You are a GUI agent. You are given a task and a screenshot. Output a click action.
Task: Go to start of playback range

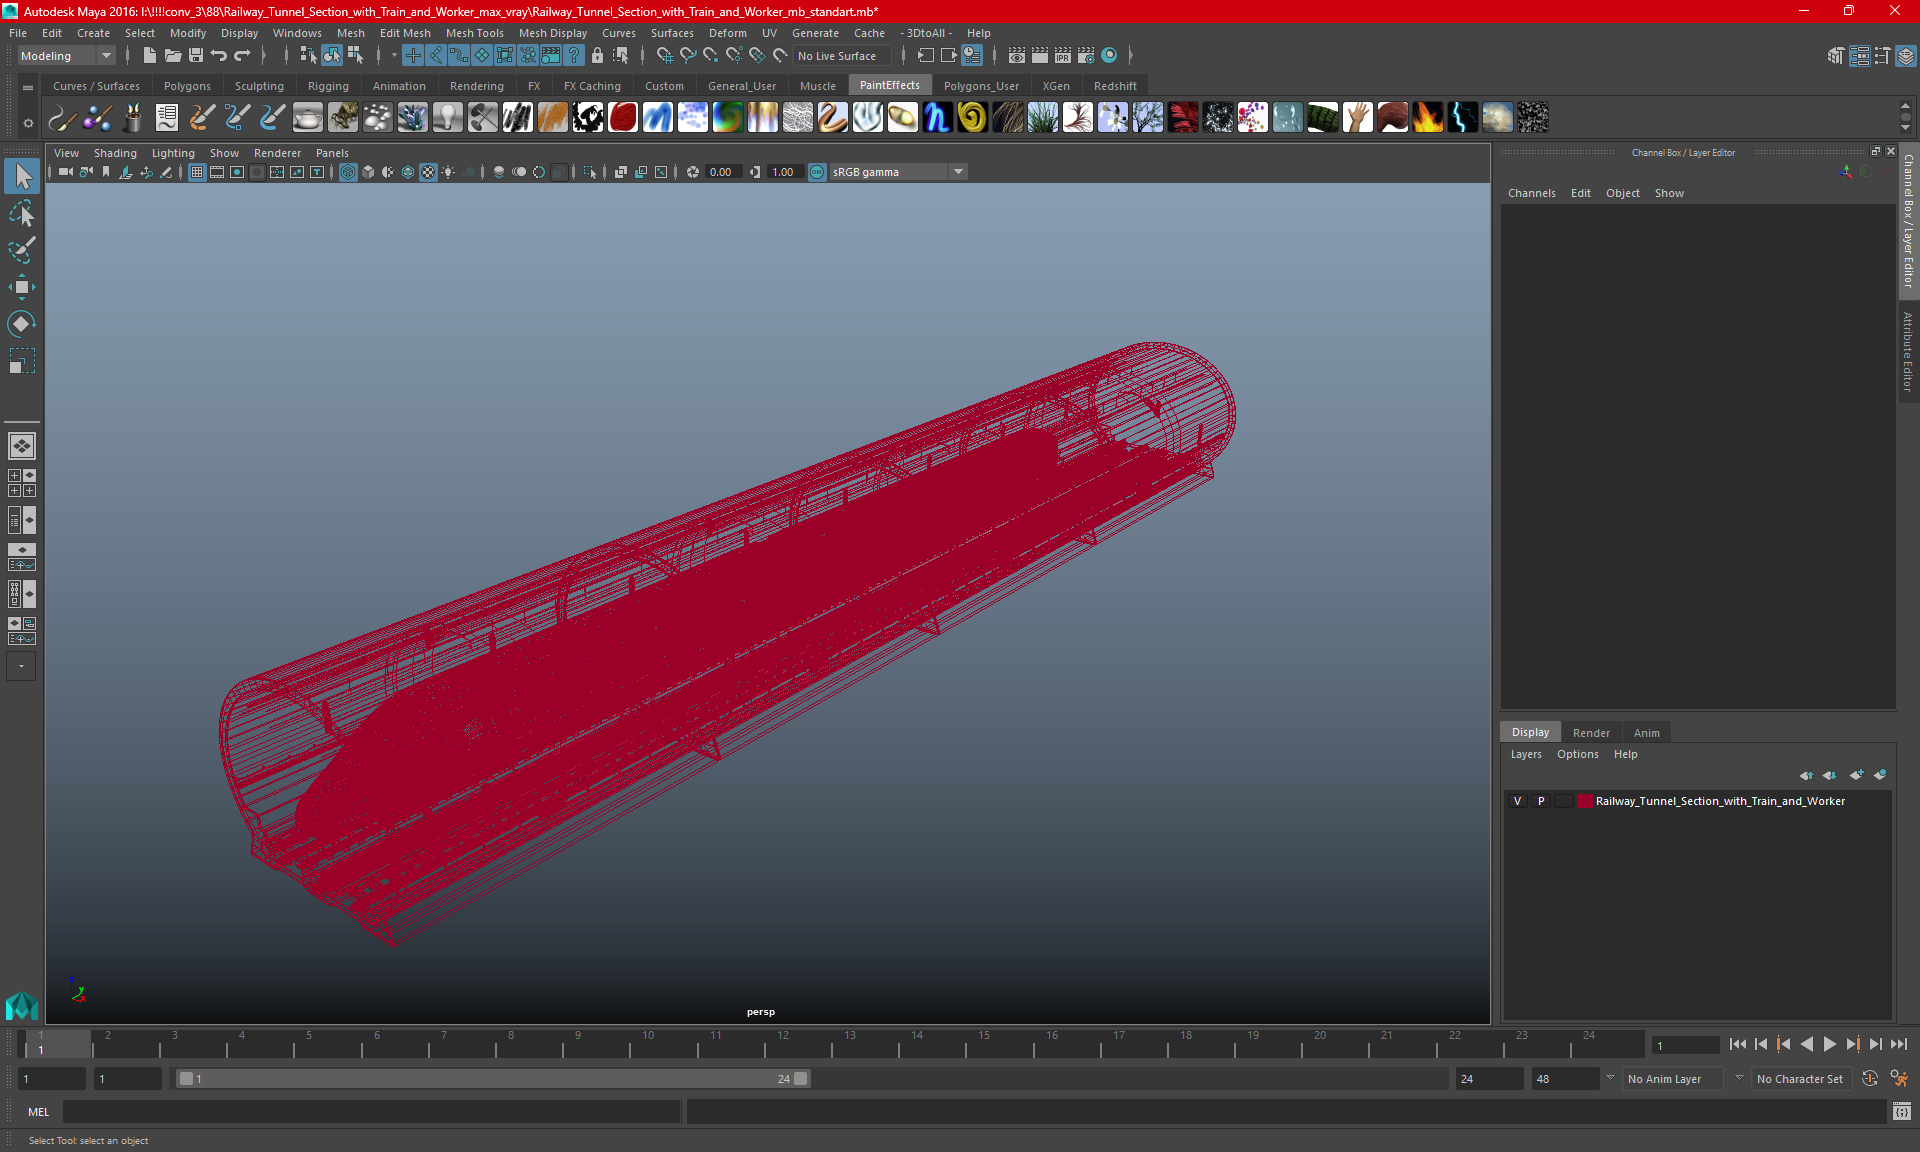pos(1738,1044)
